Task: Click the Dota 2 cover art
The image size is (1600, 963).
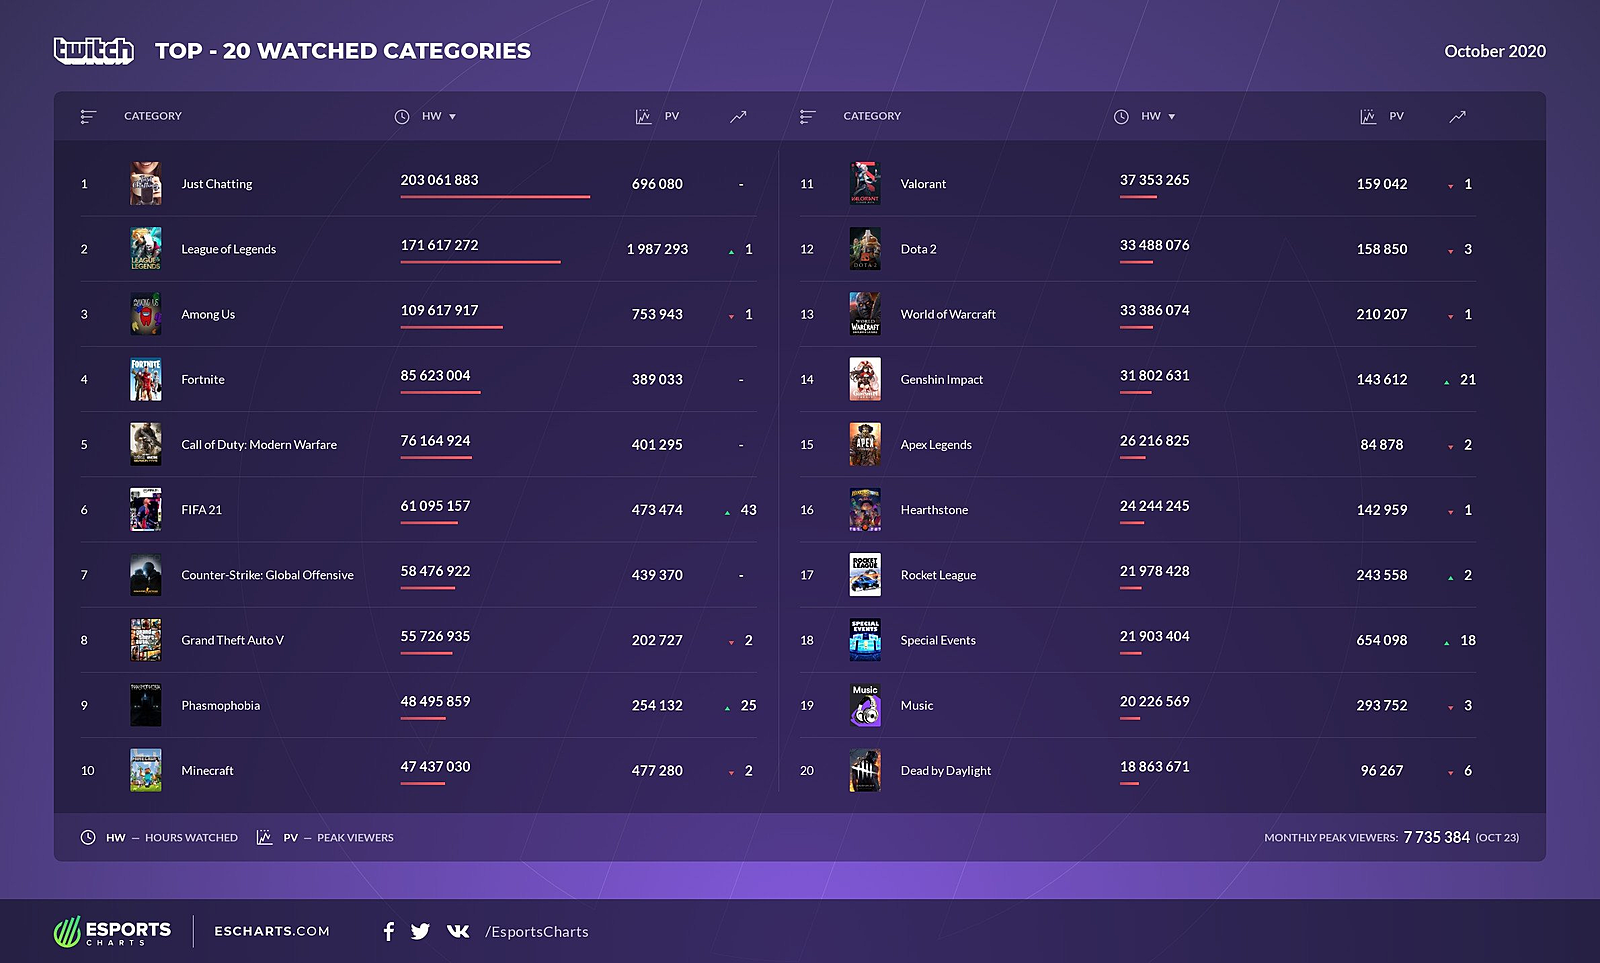Action: pyautogui.click(x=865, y=249)
